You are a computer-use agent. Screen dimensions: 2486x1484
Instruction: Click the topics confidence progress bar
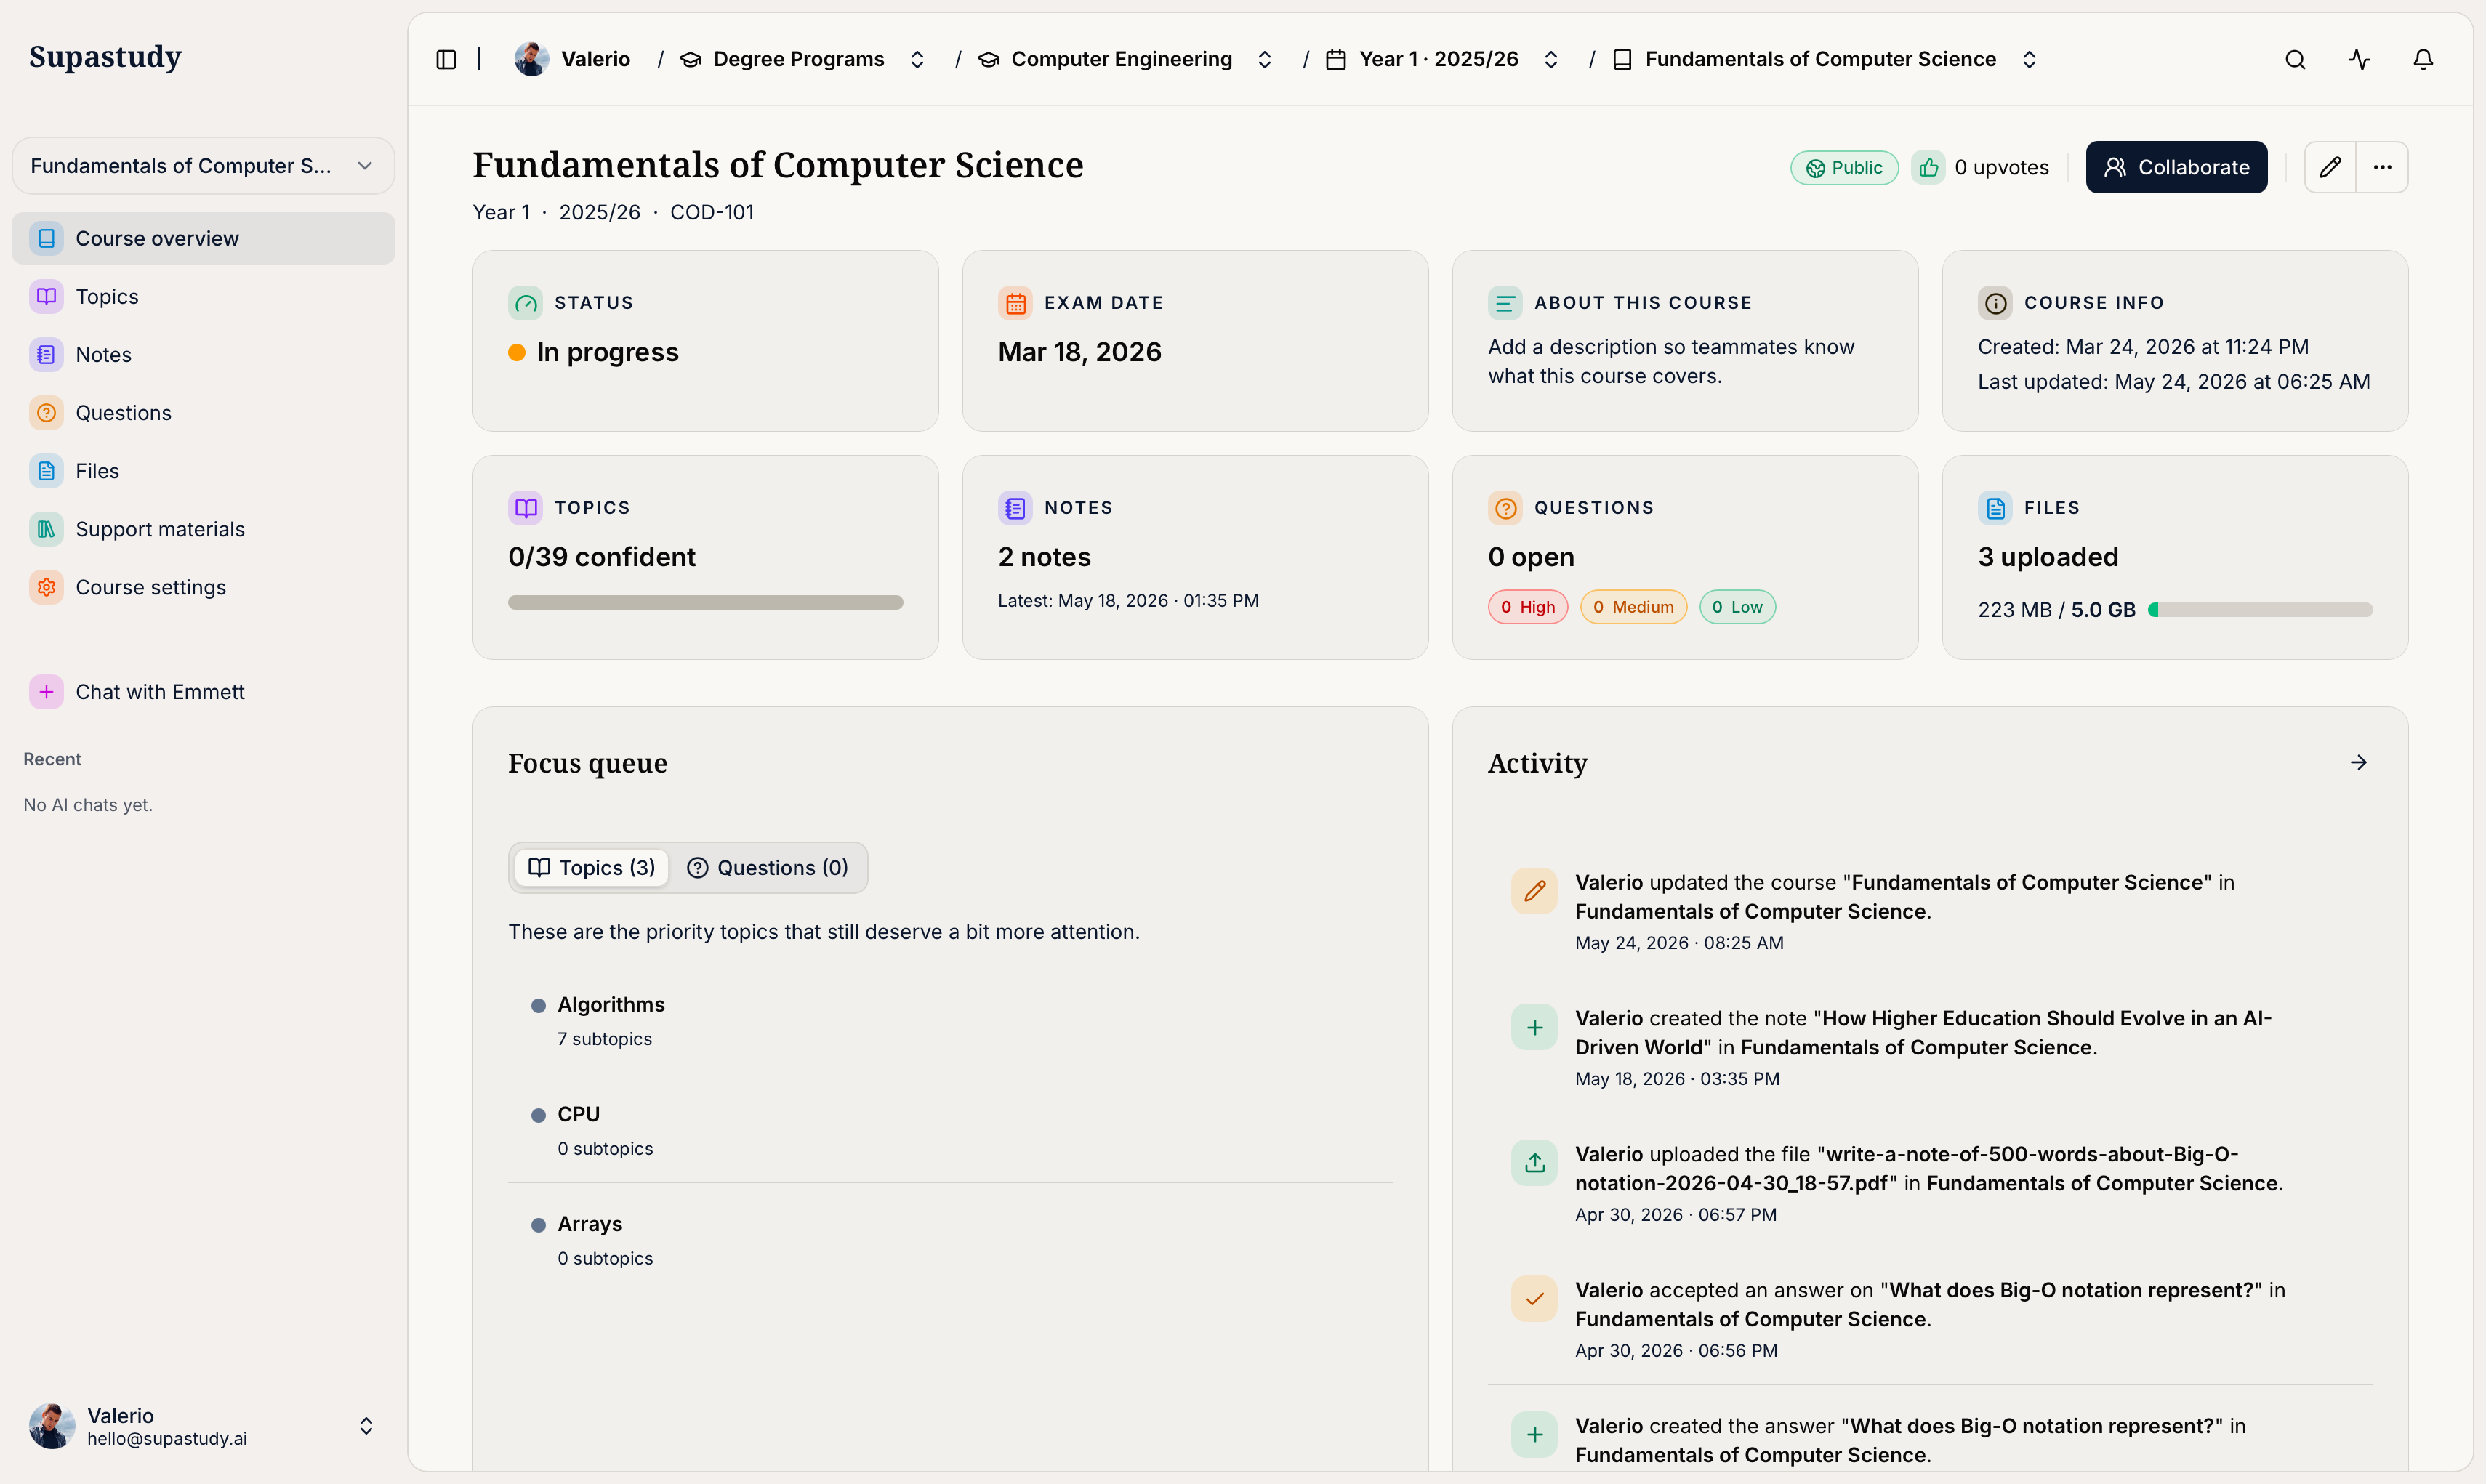pyautogui.click(x=706, y=602)
